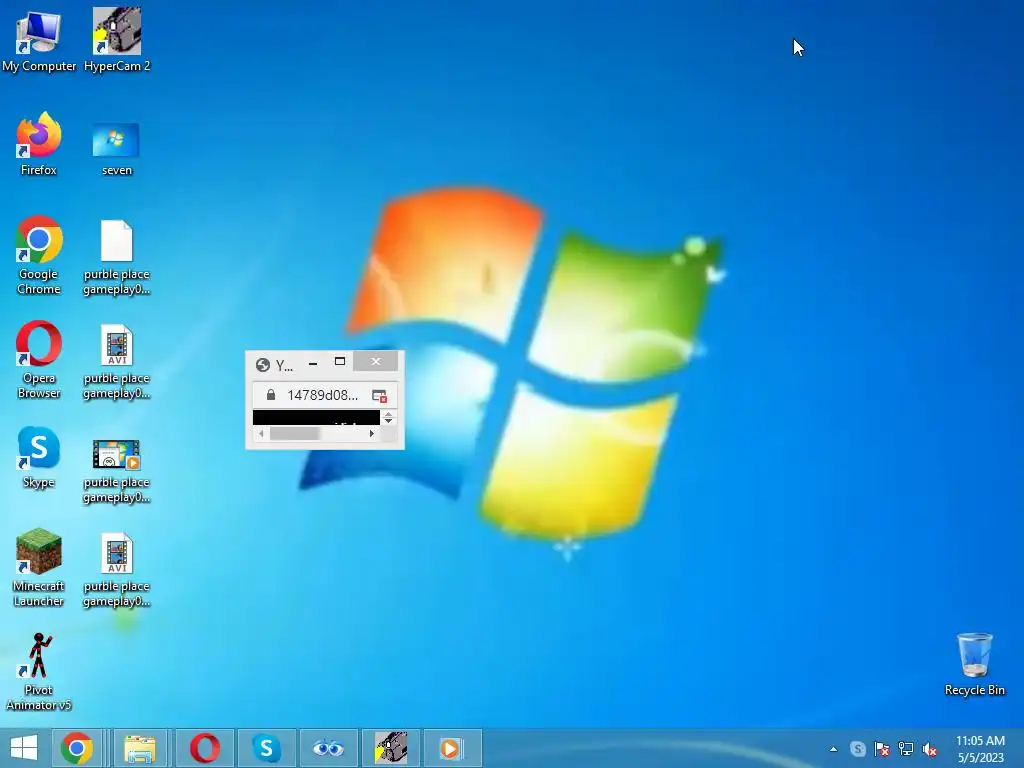
Task: Click the muted volume tray icon
Action: (x=929, y=749)
